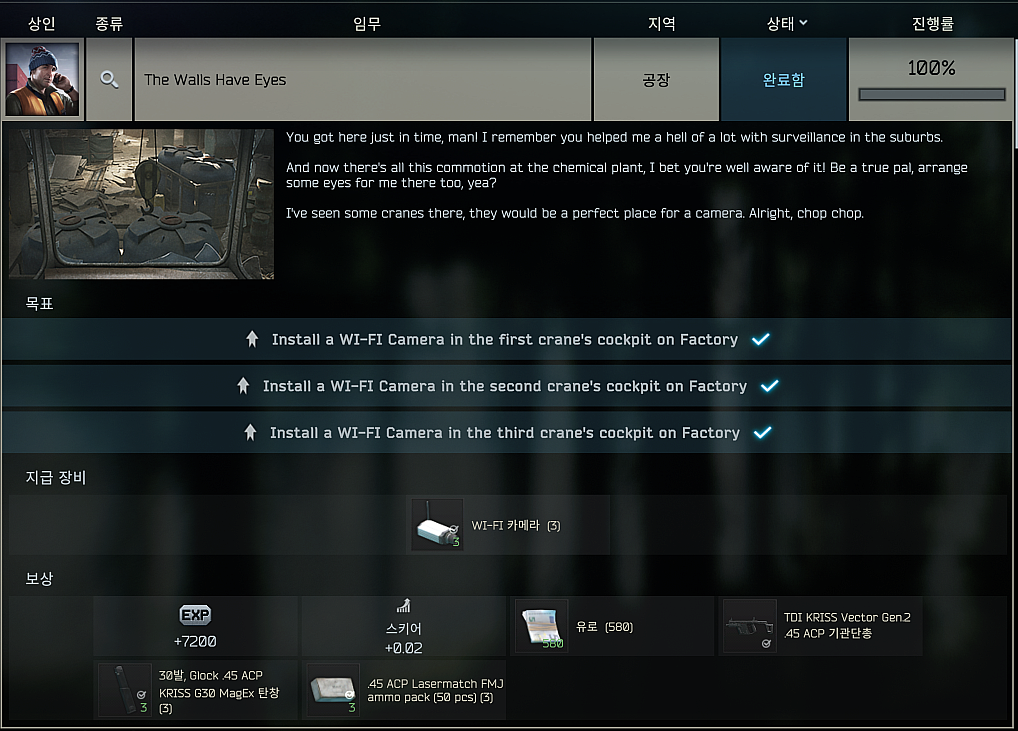Expand third crane objective location arrow
This screenshot has height=731, width=1018.
pyautogui.click(x=250, y=432)
